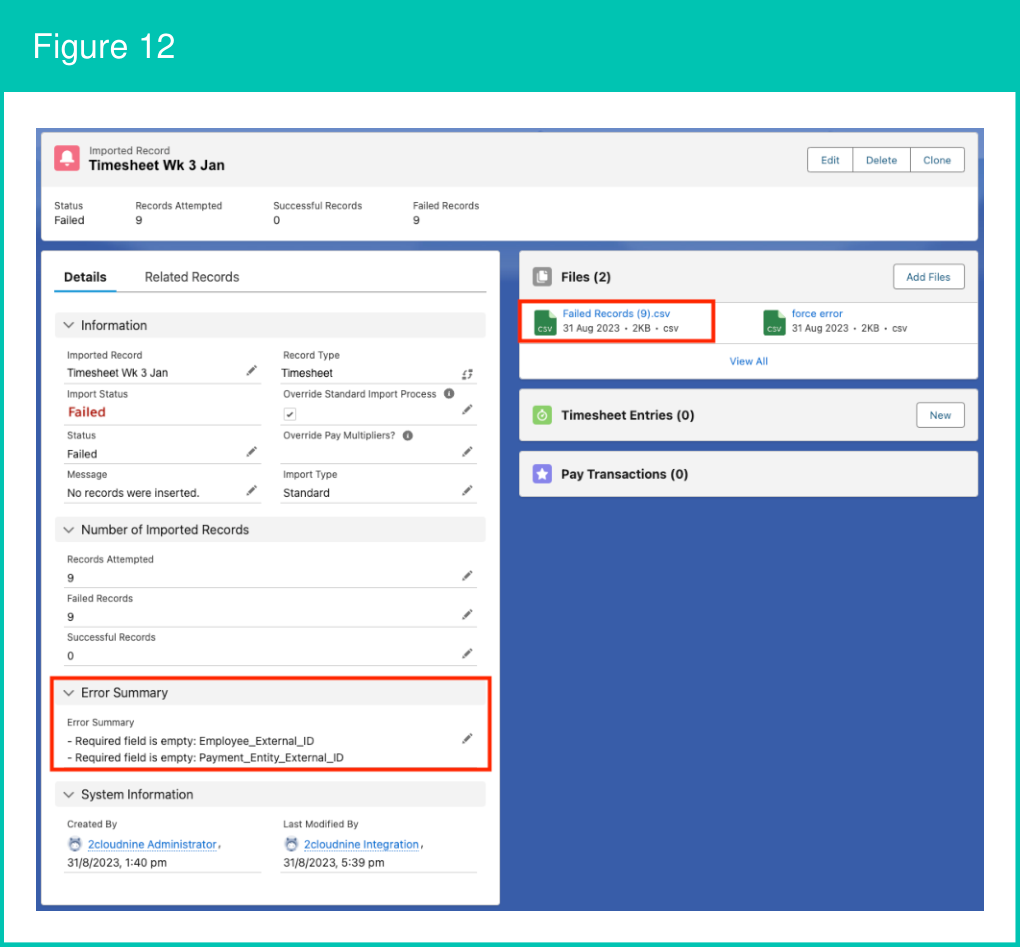
Task: Click the red Failed import status text
Action: [87, 412]
